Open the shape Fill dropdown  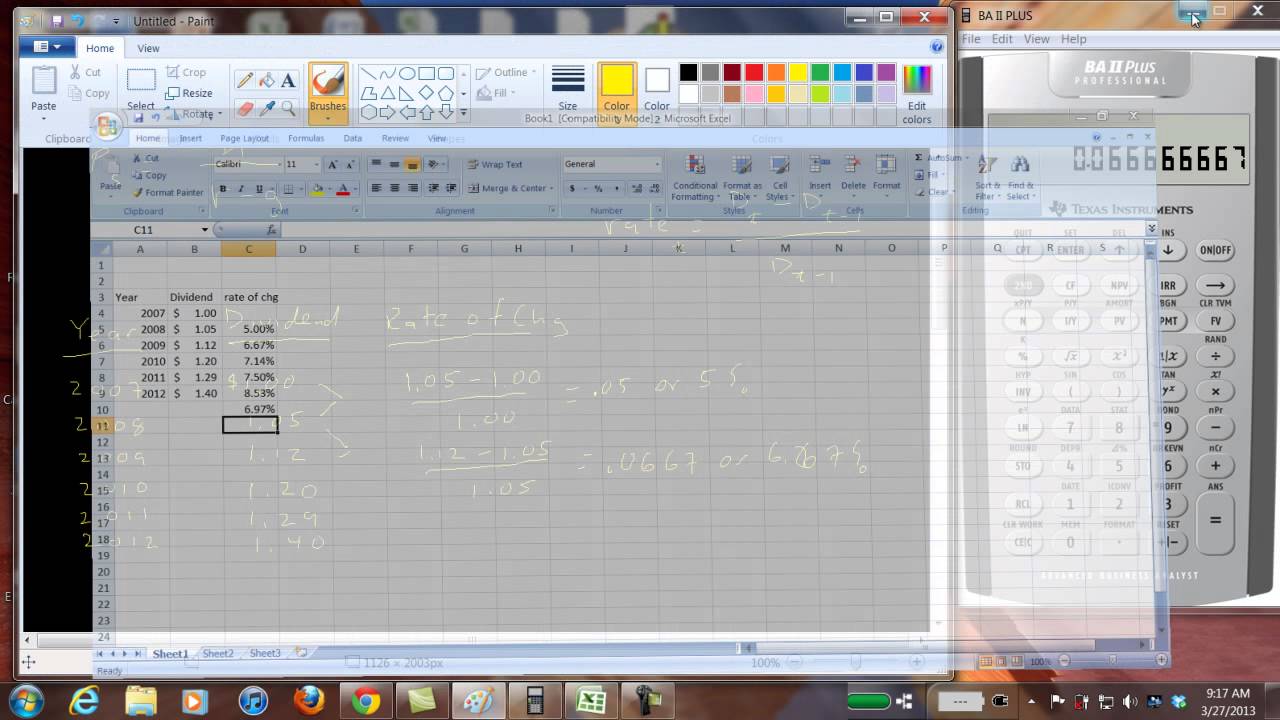(x=497, y=93)
